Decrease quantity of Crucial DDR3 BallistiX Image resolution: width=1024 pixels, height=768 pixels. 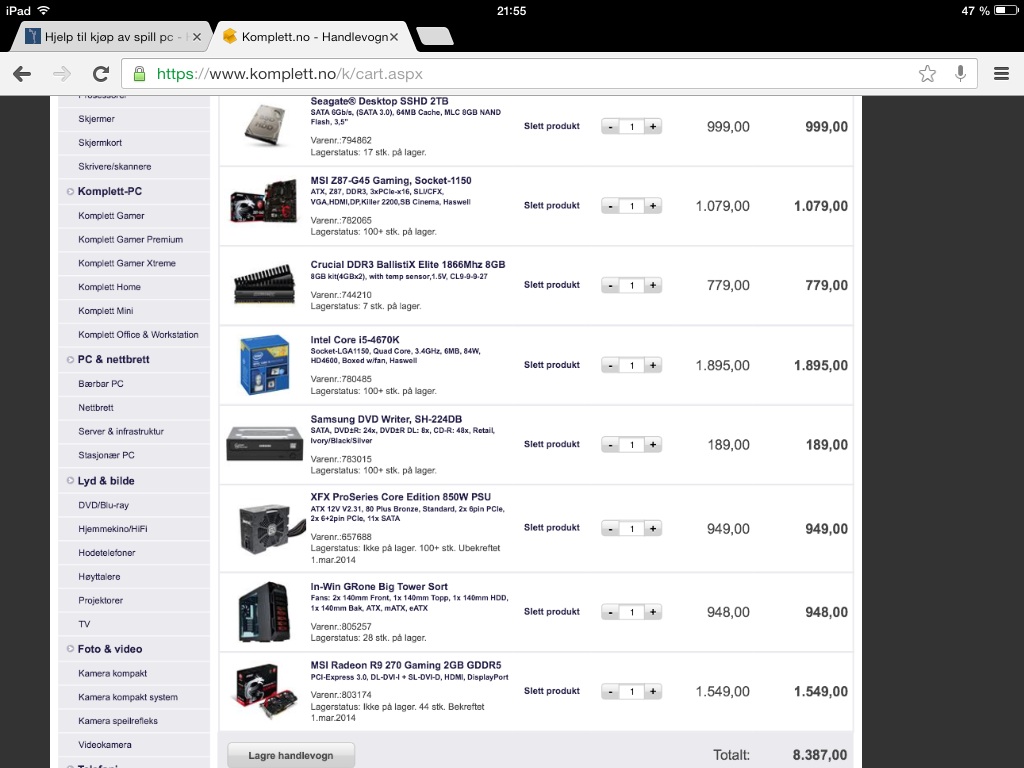click(611, 285)
